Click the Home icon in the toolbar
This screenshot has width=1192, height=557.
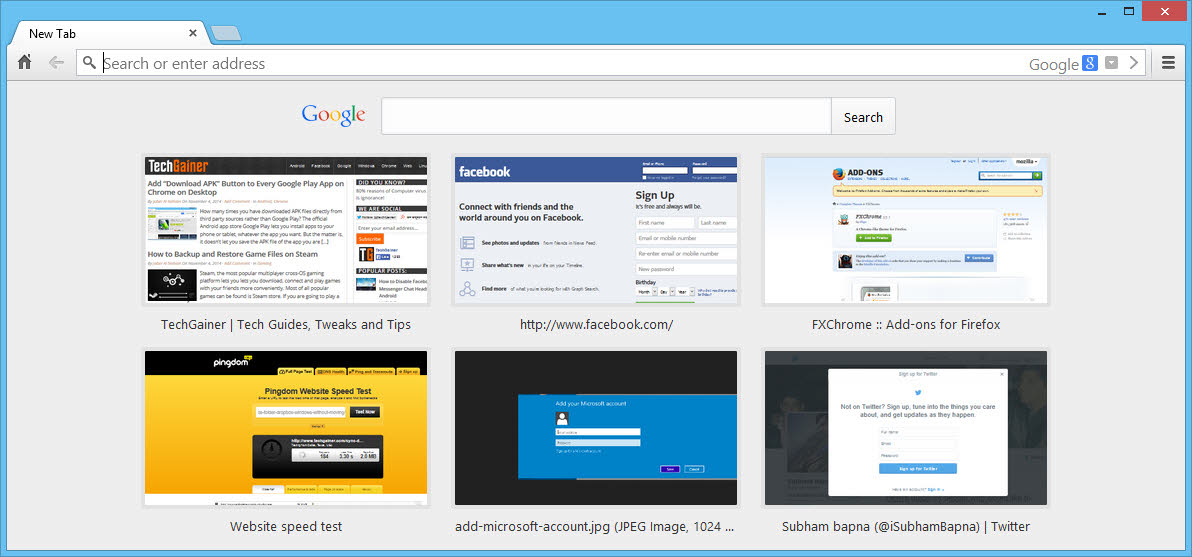24,63
